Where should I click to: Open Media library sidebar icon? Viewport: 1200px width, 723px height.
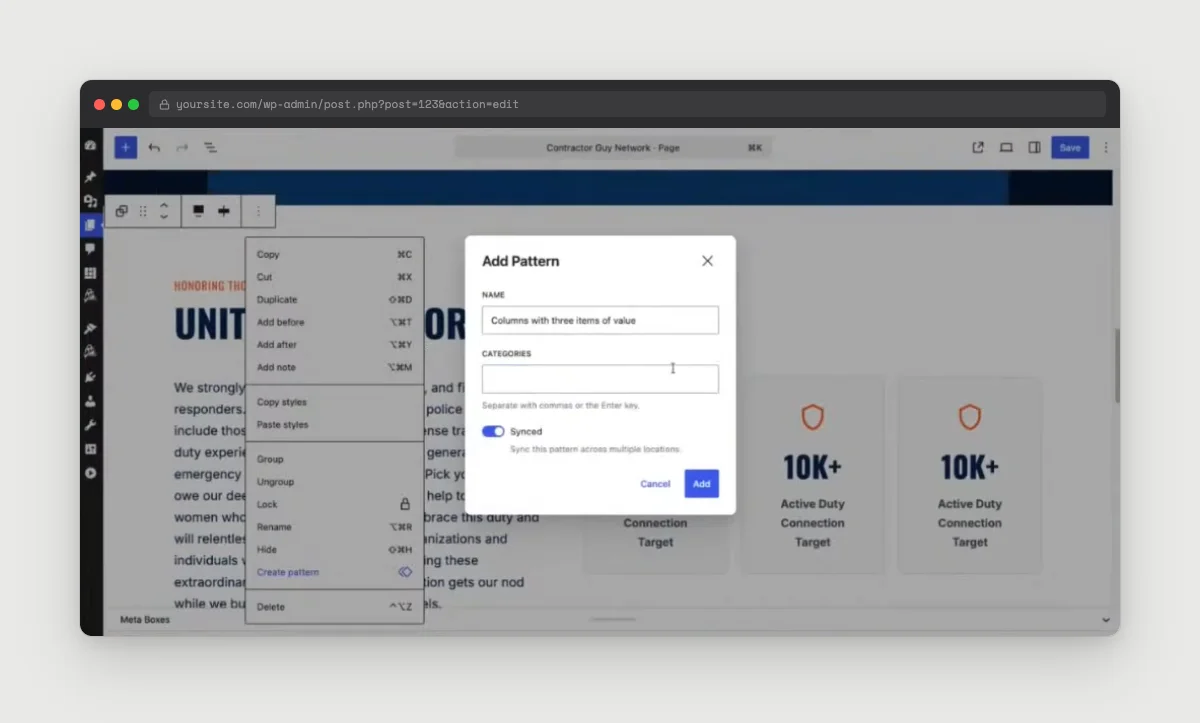[90, 201]
